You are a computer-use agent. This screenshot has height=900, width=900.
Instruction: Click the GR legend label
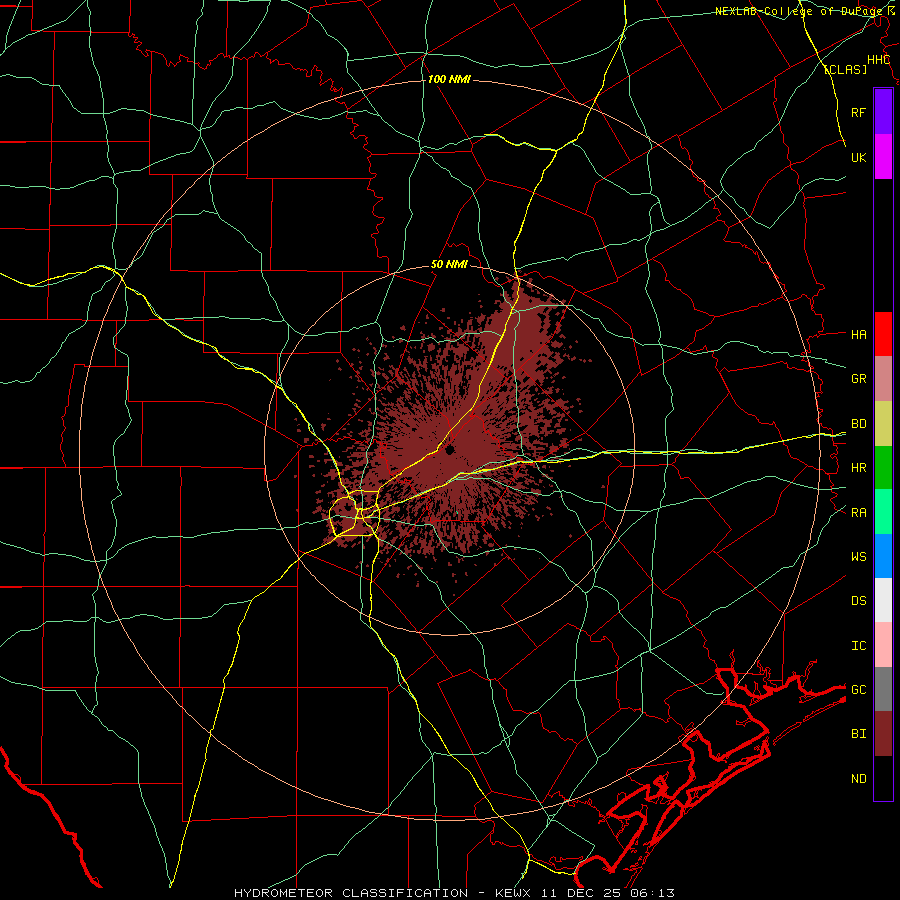coord(858,378)
